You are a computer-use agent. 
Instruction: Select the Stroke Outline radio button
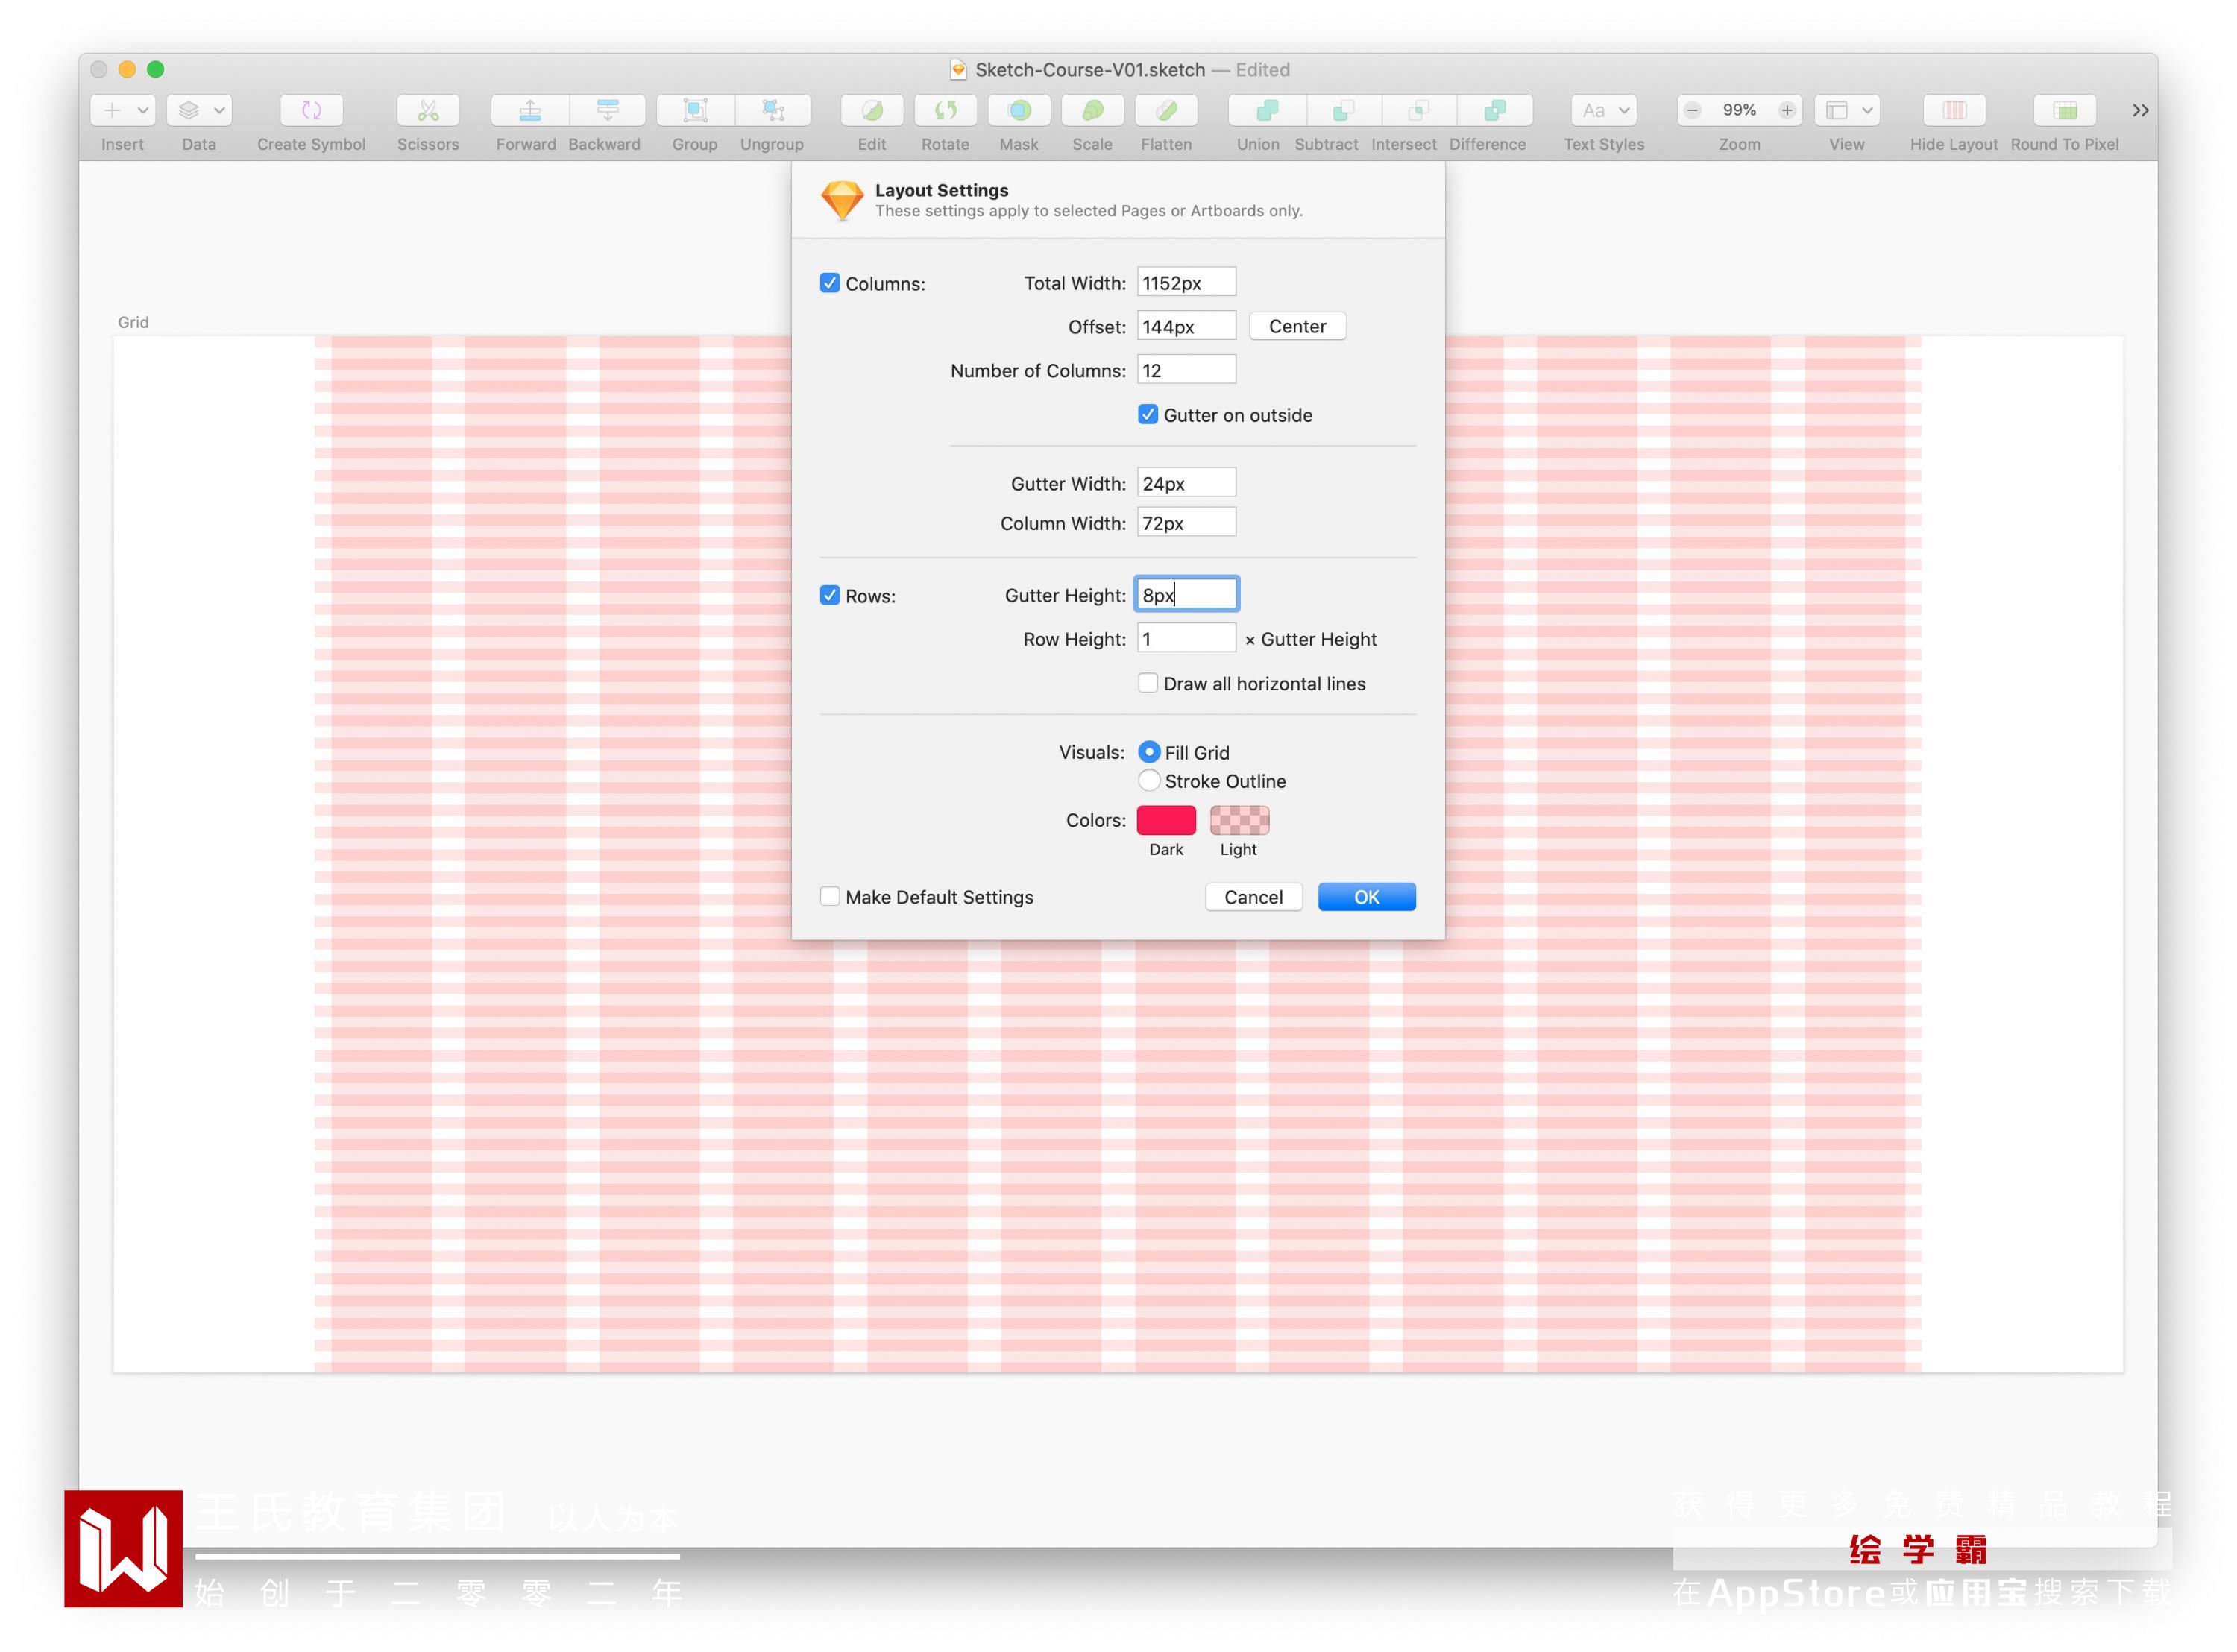(1149, 780)
